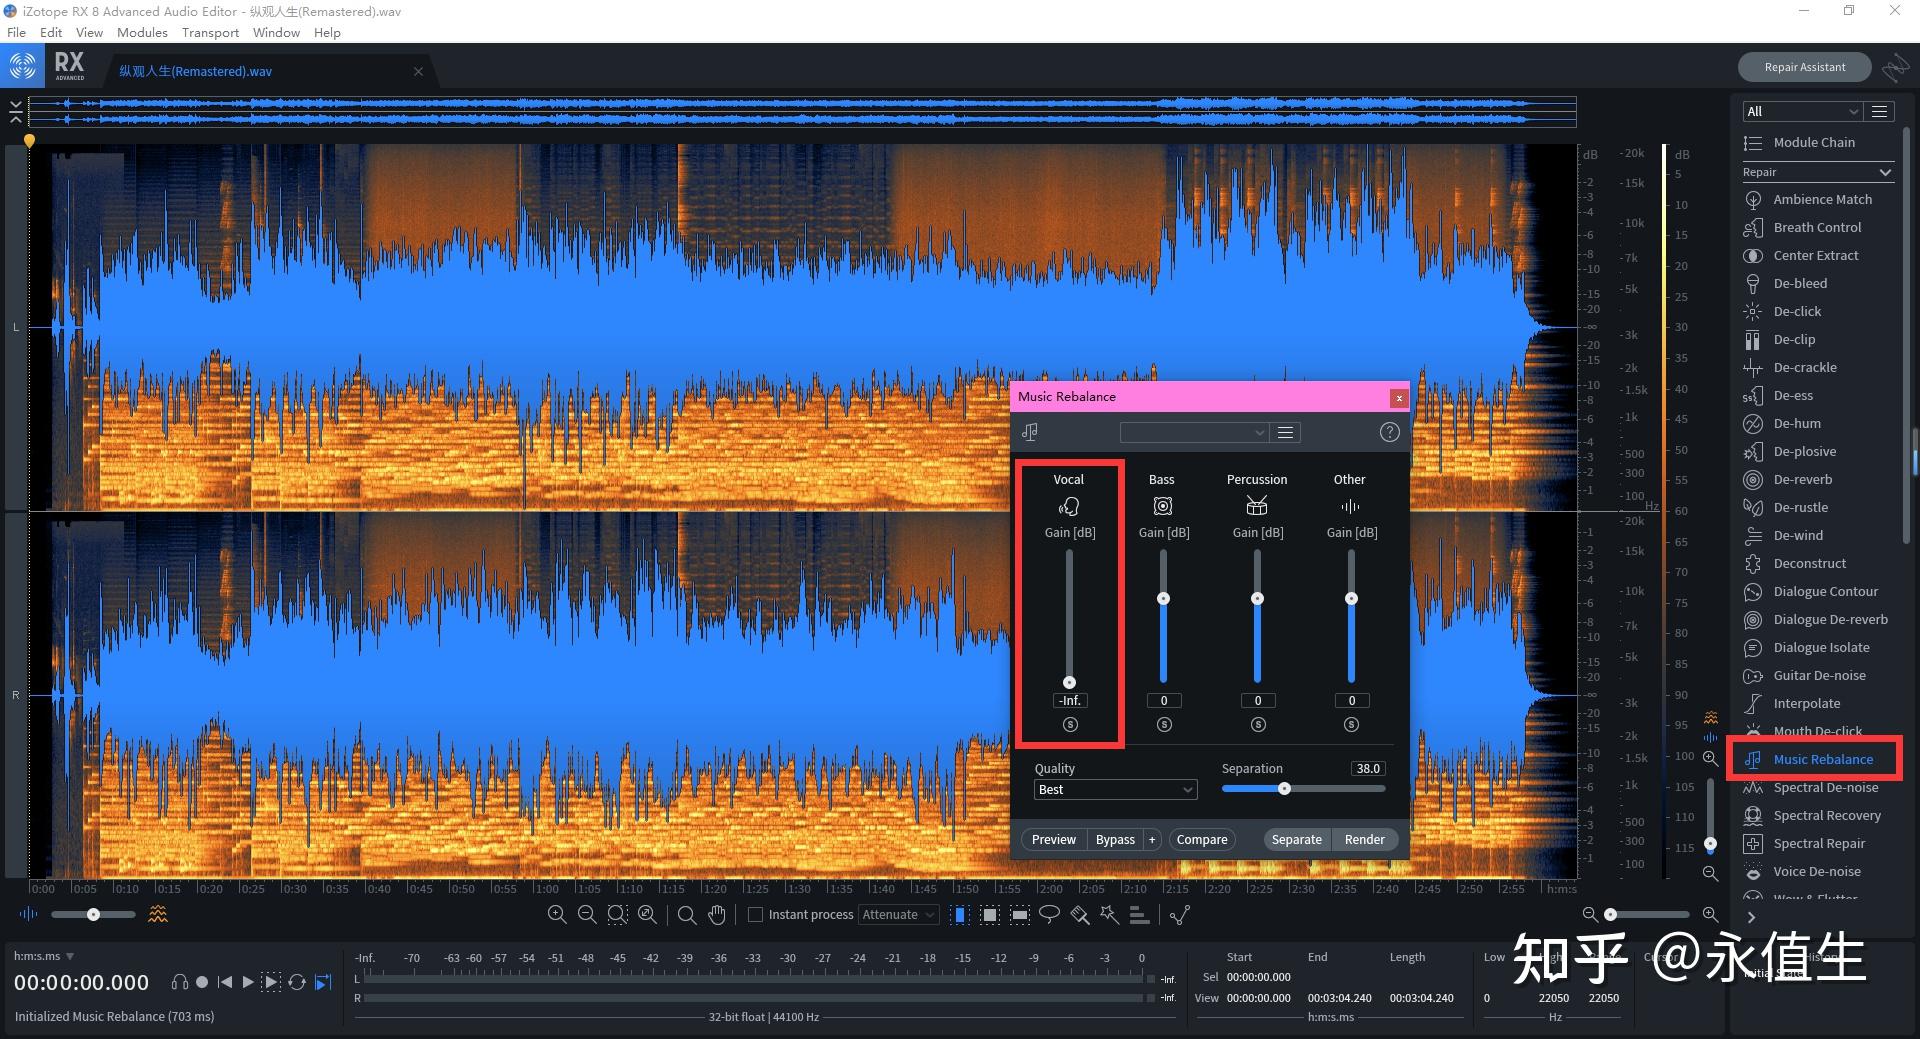Viewport: 1920px width, 1039px height.
Task: Expand the Attenuate mode dropdown
Action: (898, 915)
